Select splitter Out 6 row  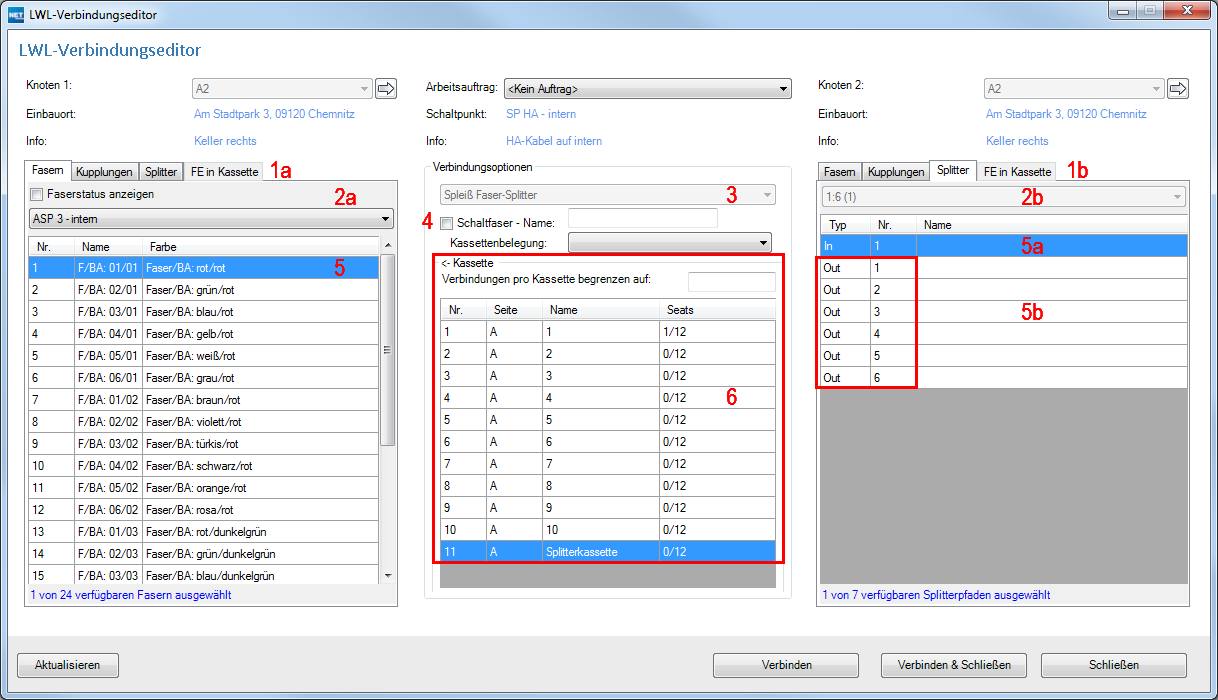1004,377
